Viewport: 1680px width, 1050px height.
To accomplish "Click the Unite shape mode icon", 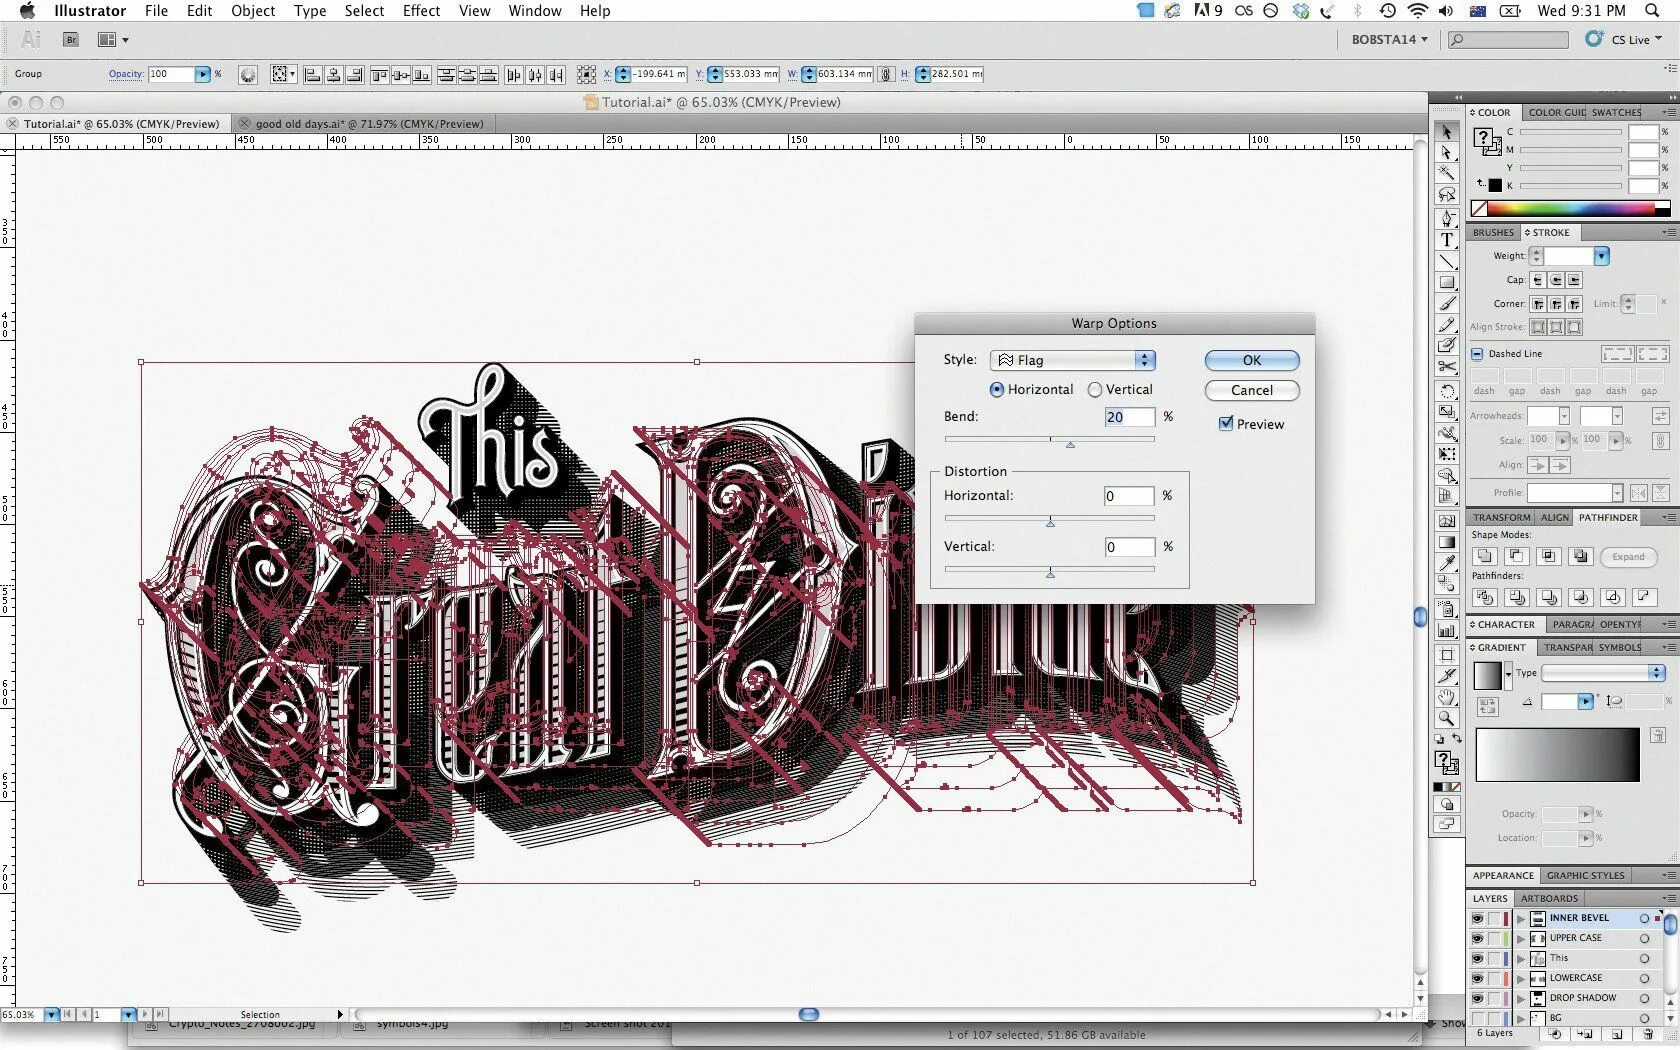I will 1485,556.
